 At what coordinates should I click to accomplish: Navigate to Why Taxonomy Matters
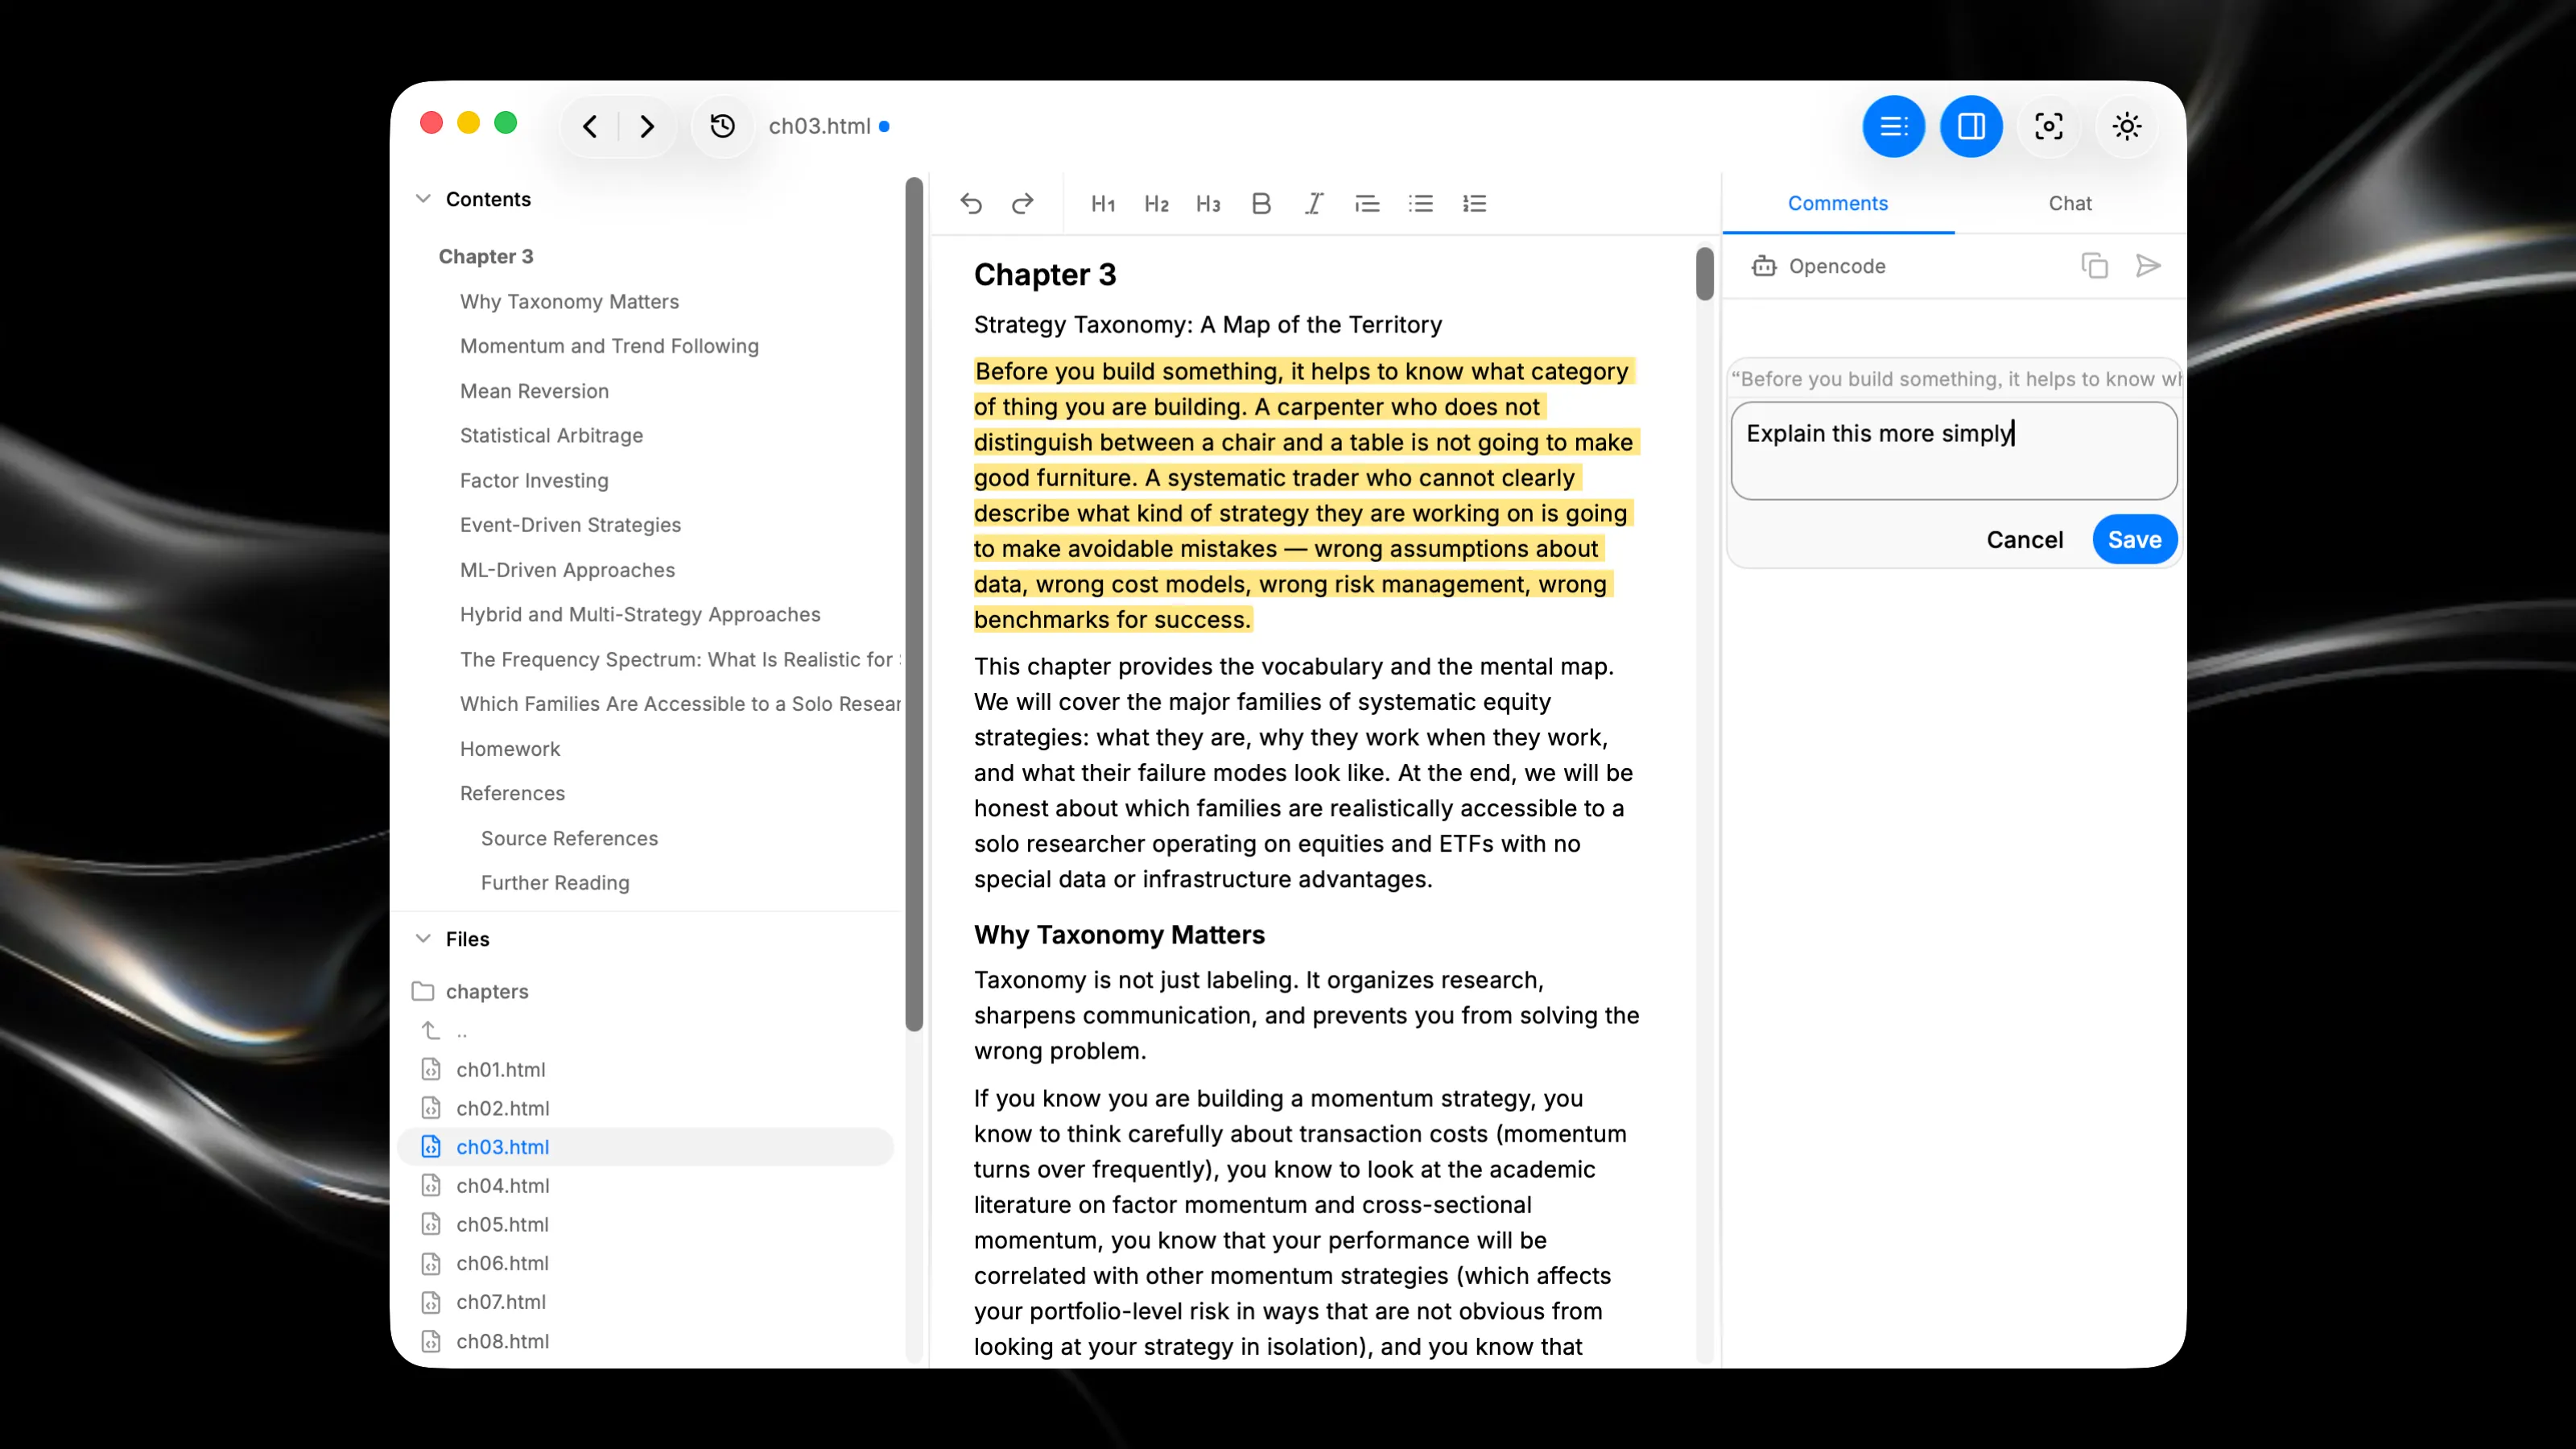pyautogui.click(x=569, y=302)
